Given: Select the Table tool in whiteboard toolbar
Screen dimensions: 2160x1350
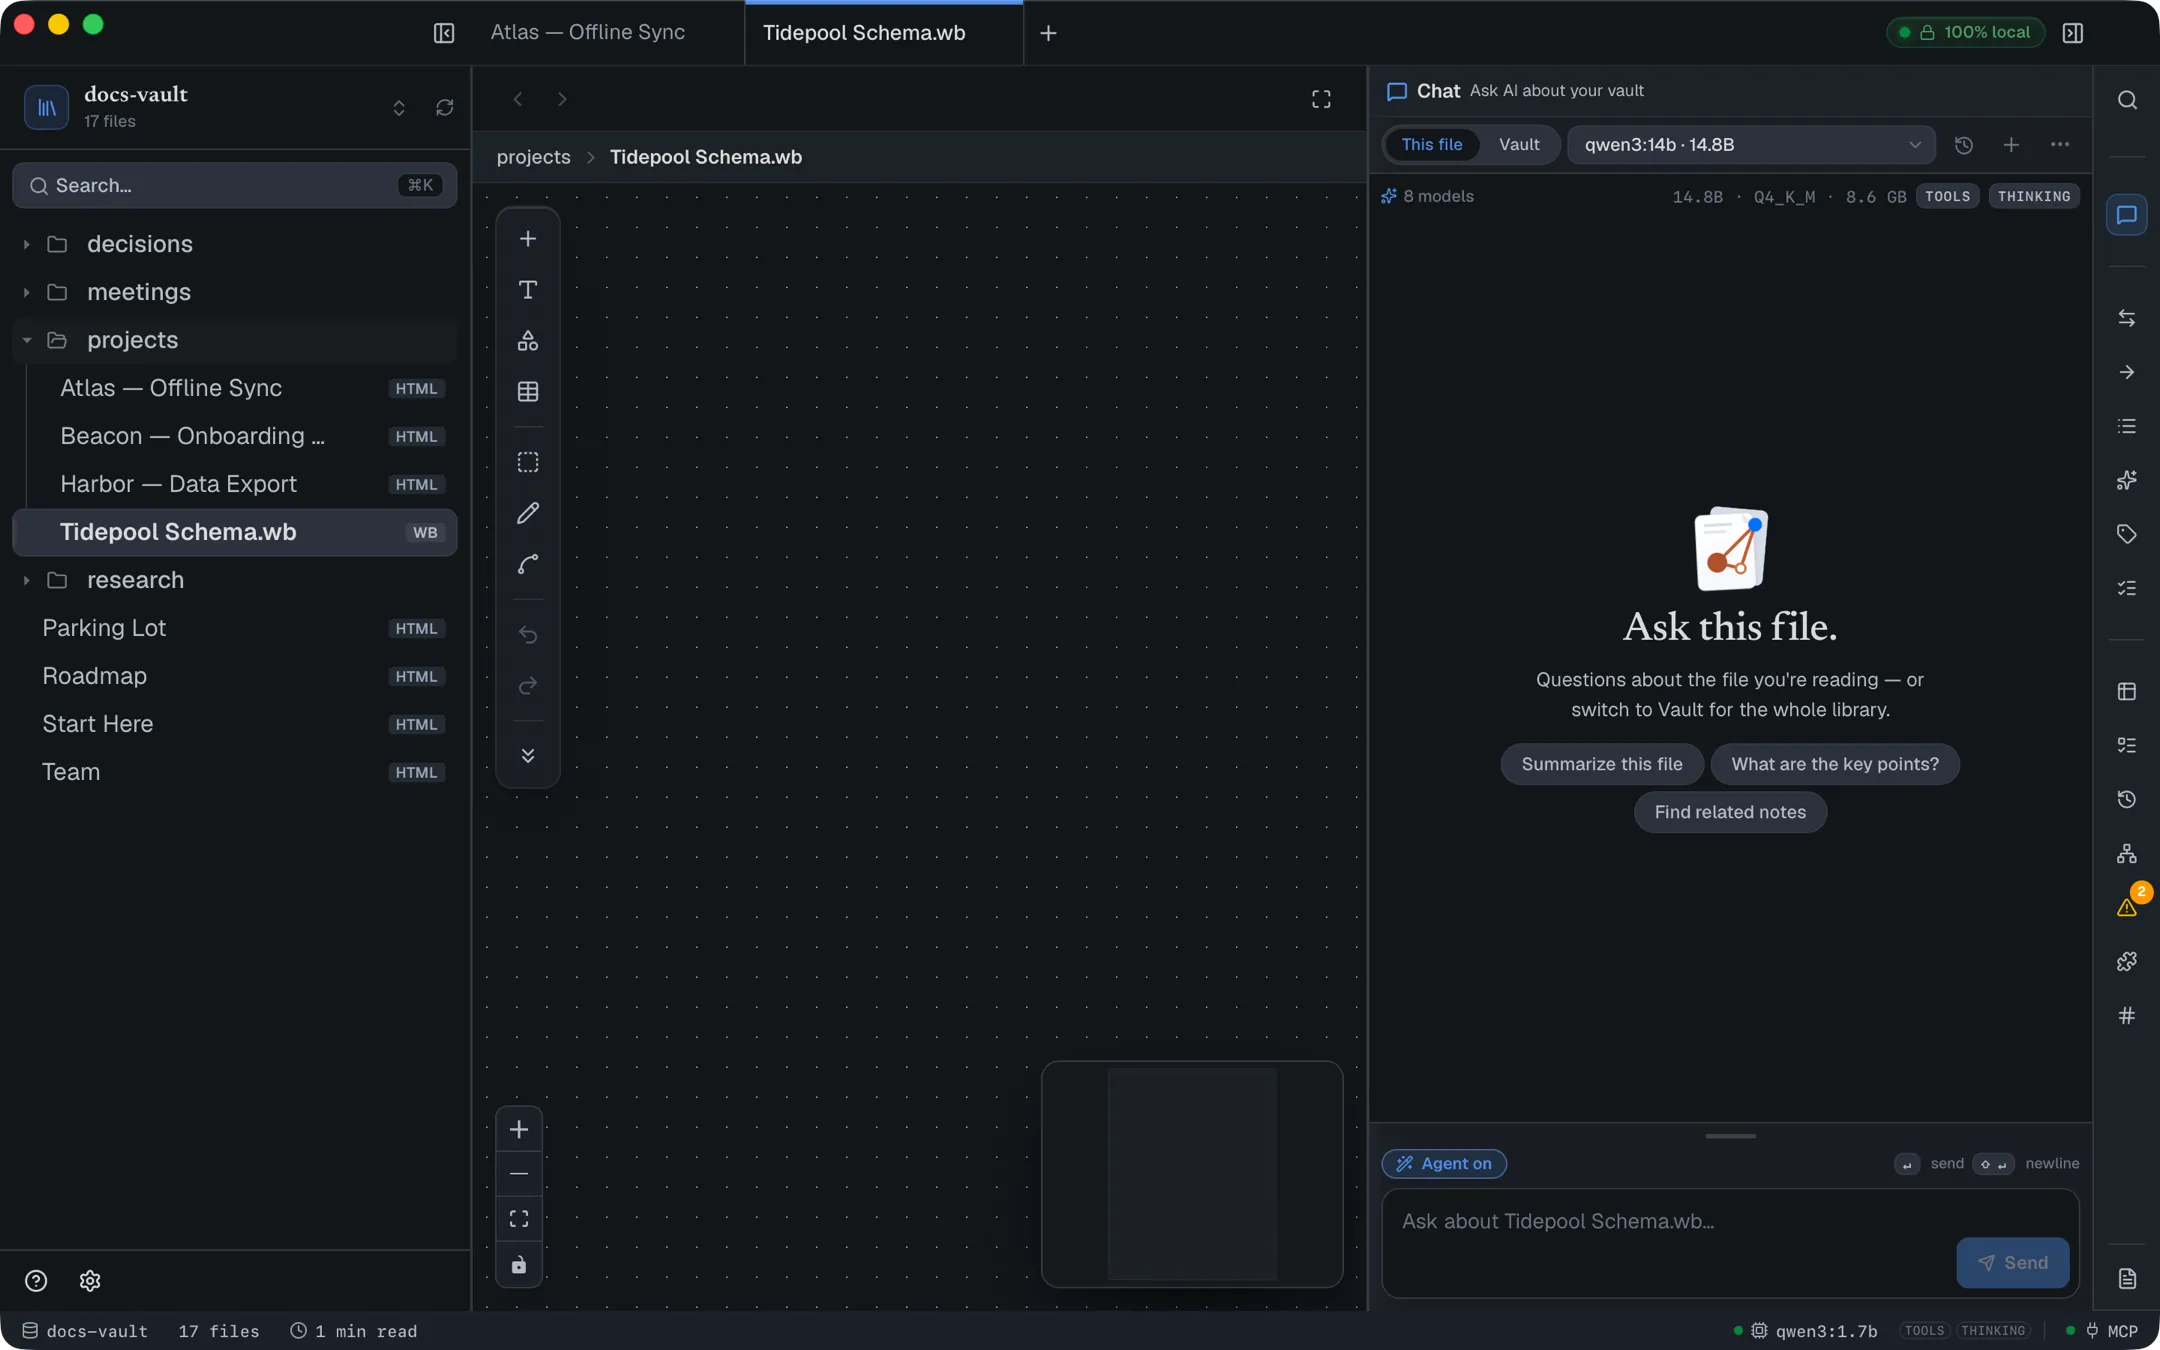Looking at the screenshot, I should (528, 392).
